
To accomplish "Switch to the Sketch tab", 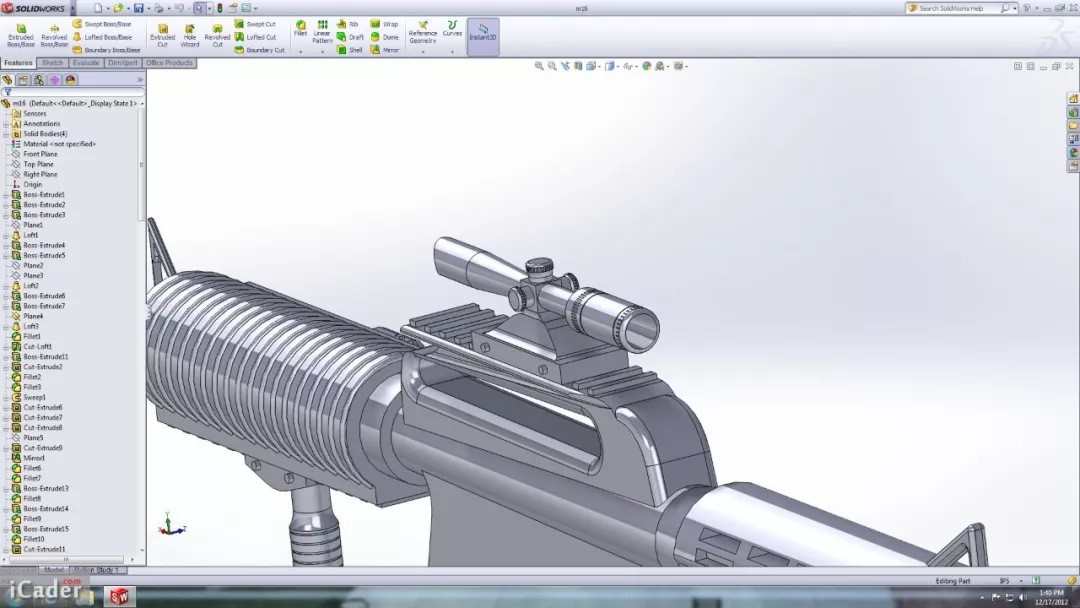I will (x=54, y=62).
